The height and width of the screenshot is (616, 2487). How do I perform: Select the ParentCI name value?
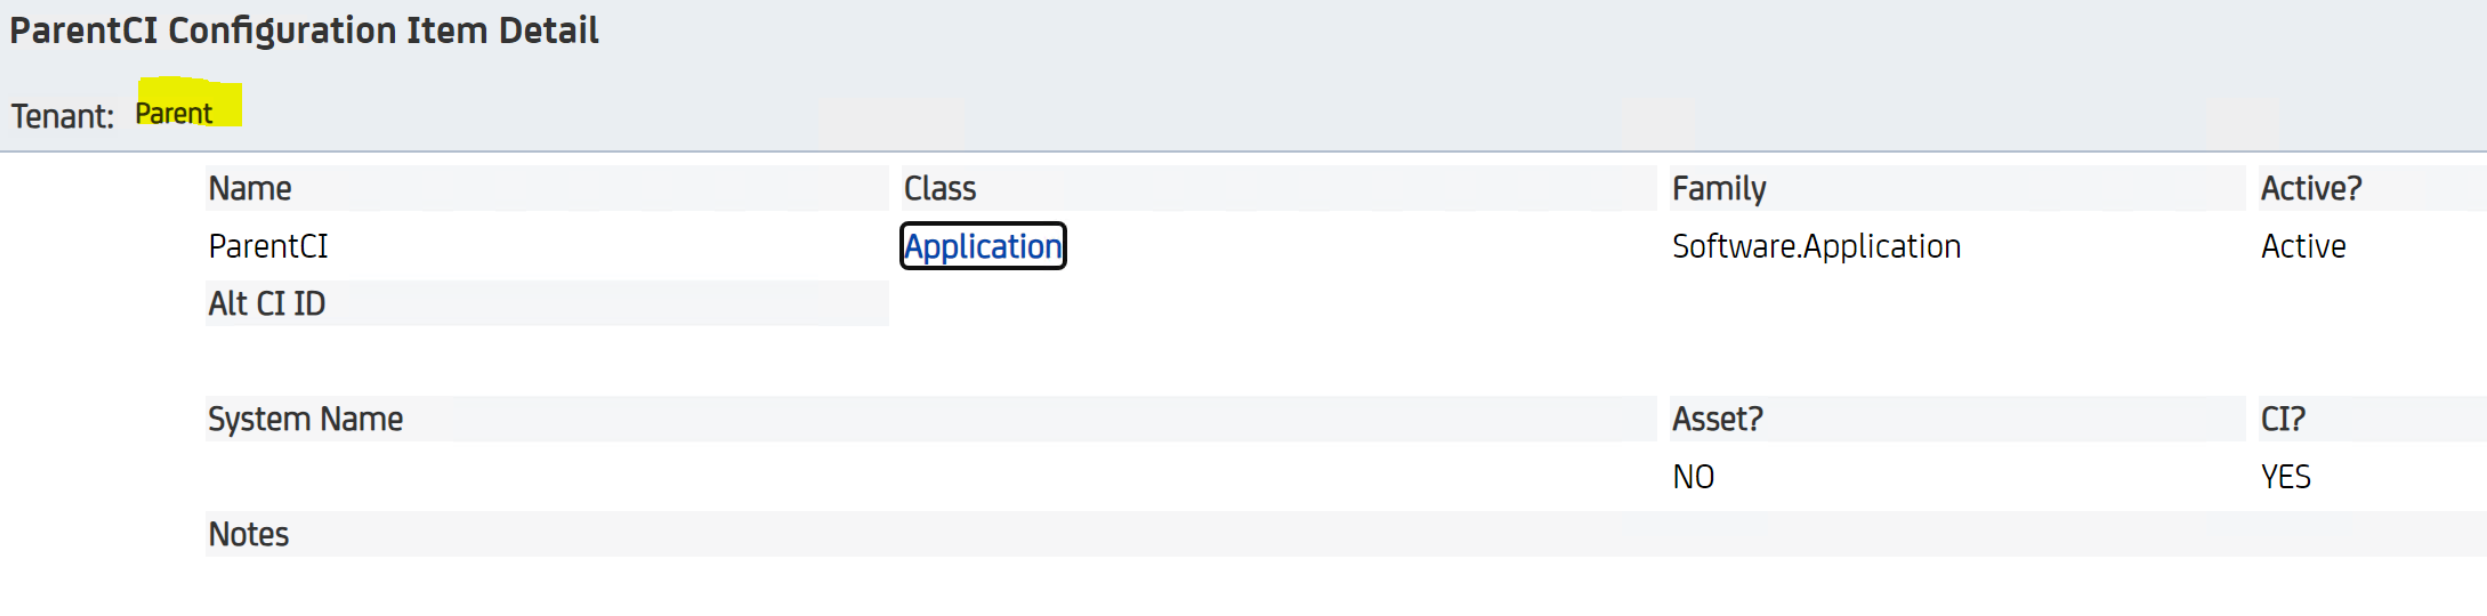click(268, 246)
